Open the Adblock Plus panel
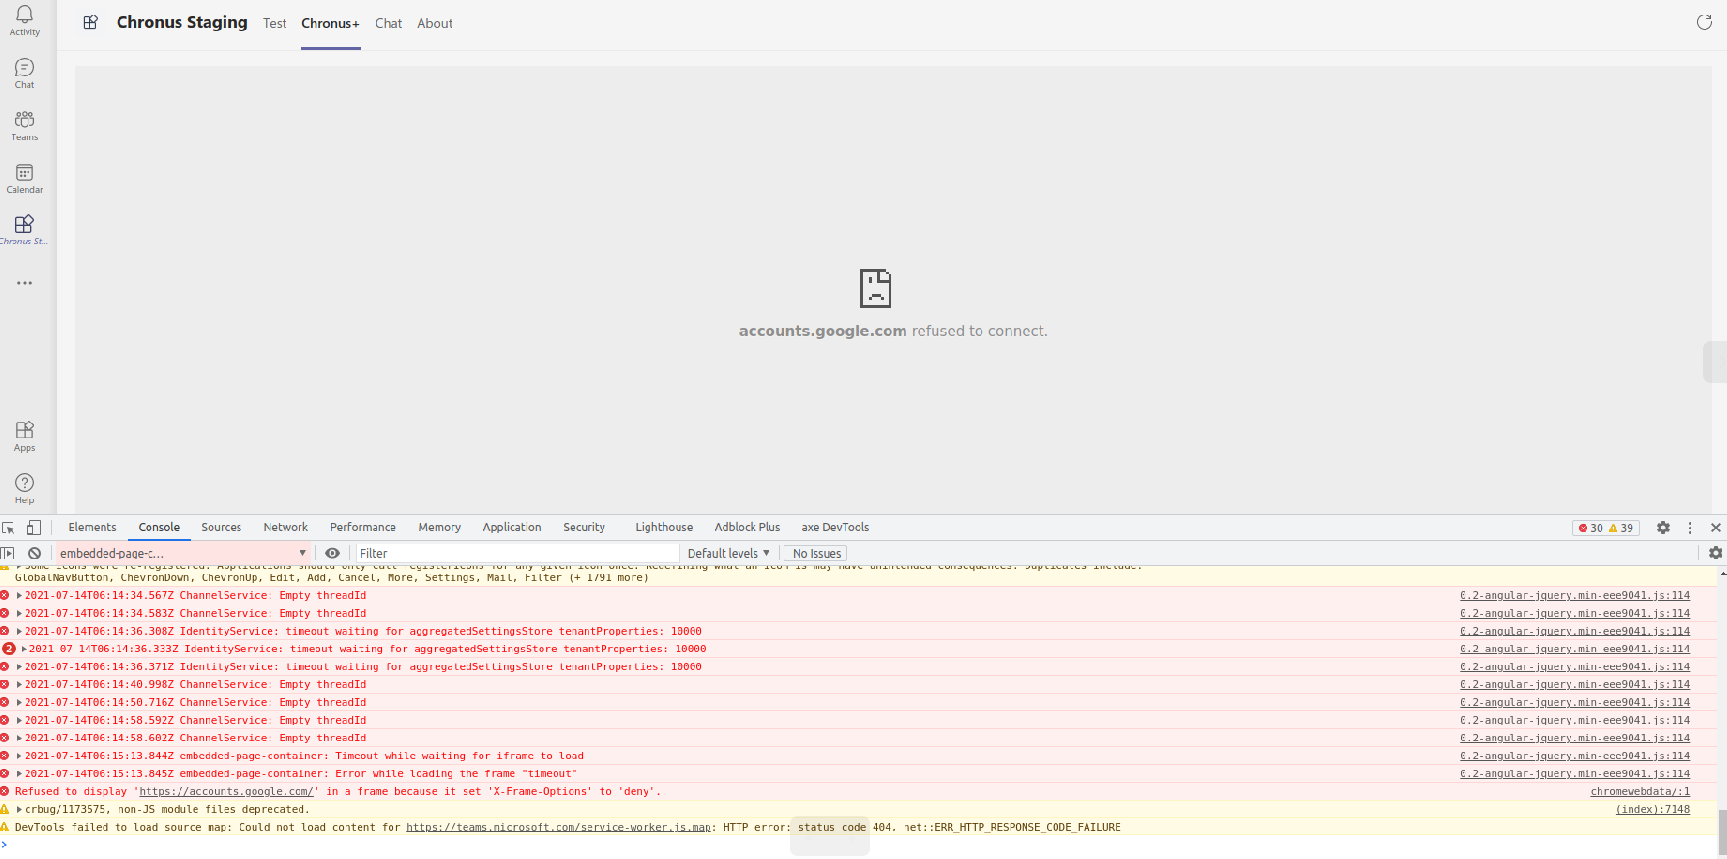Image resolution: width=1727 pixels, height=859 pixels. click(x=747, y=527)
